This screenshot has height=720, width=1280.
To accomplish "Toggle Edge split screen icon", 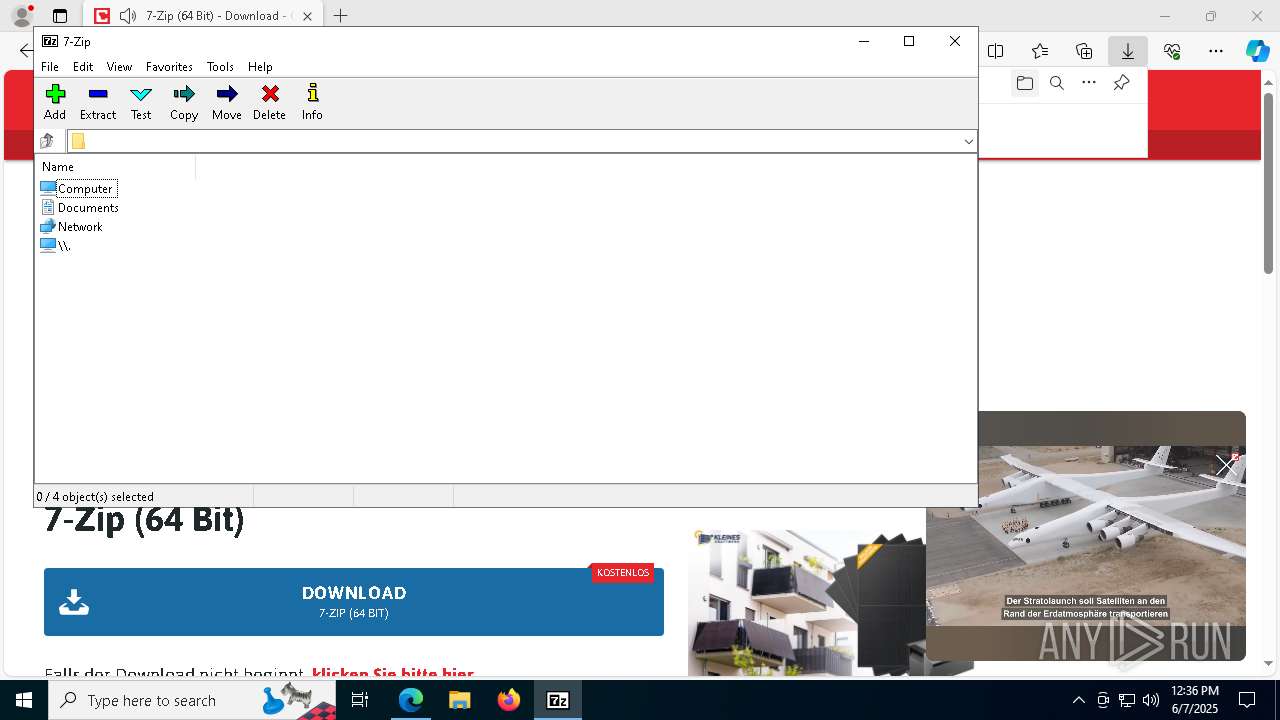I will click(996, 51).
